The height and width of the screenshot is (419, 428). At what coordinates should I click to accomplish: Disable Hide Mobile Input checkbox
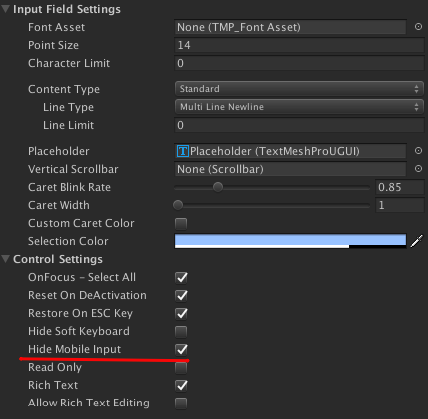181,349
